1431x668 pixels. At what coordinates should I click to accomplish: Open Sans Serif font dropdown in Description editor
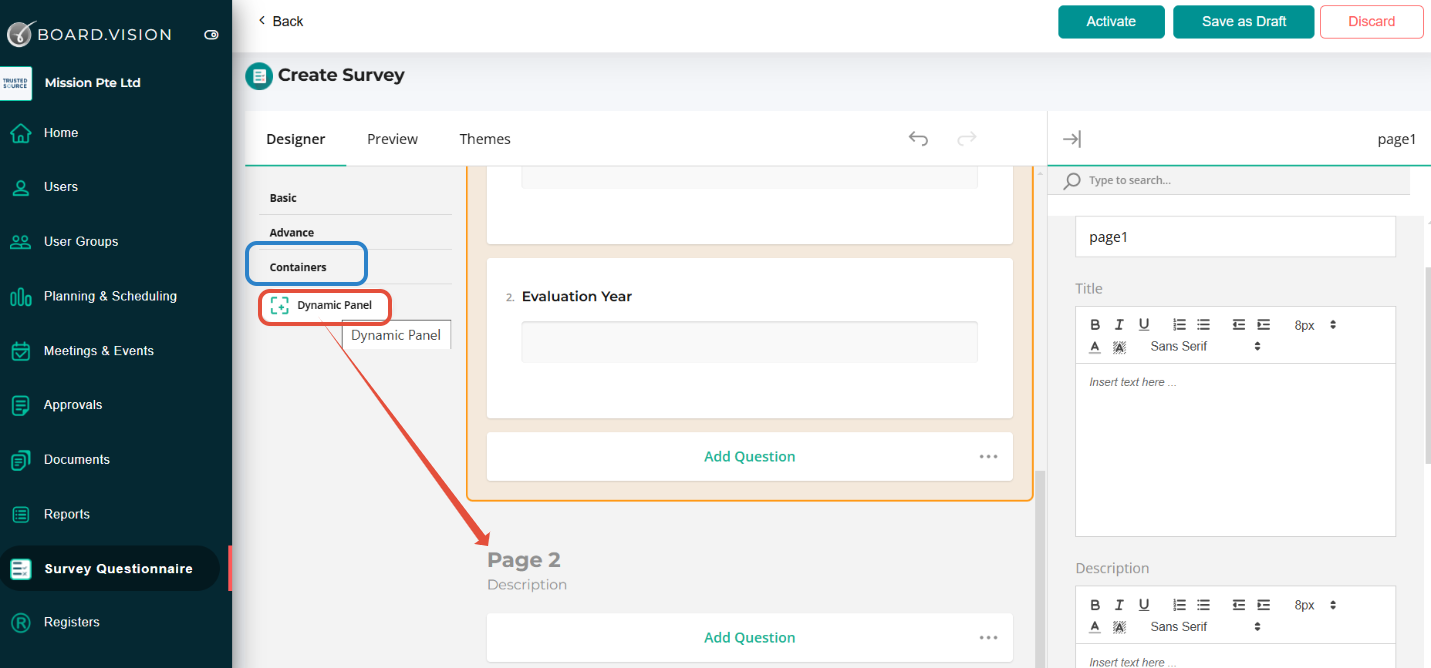(x=1205, y=626)
